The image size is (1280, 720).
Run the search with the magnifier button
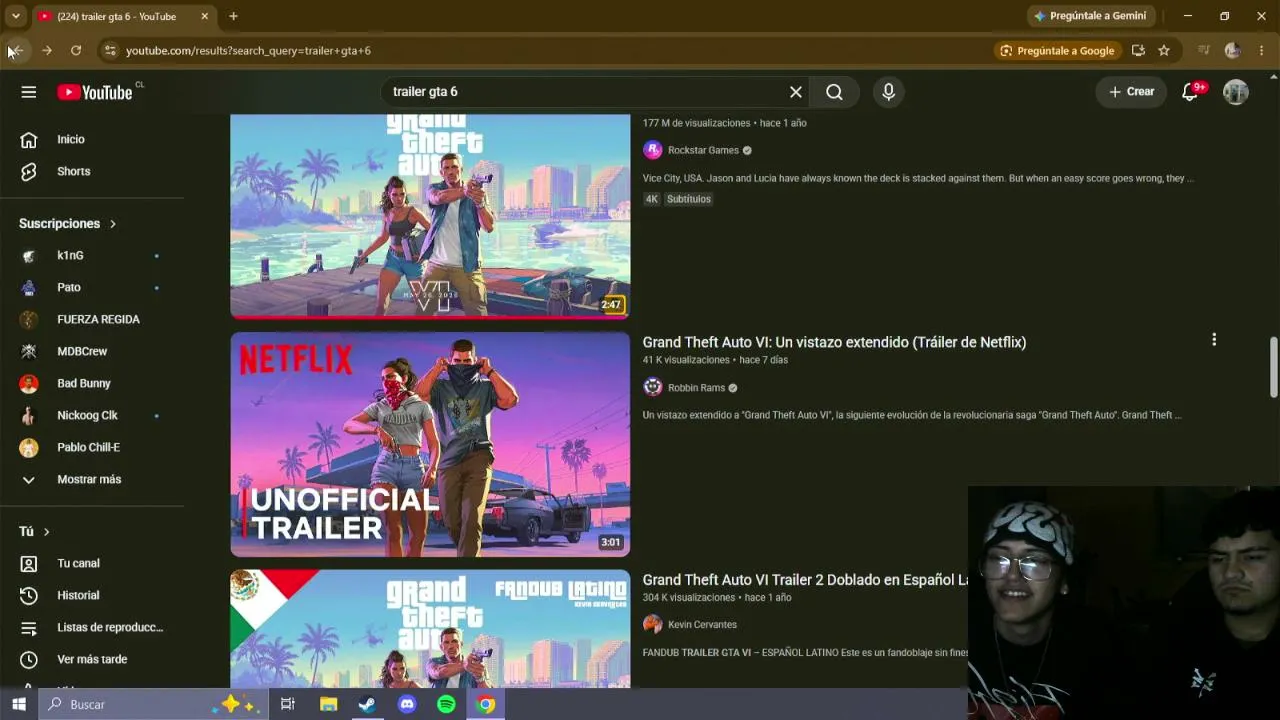click(834, 92)
